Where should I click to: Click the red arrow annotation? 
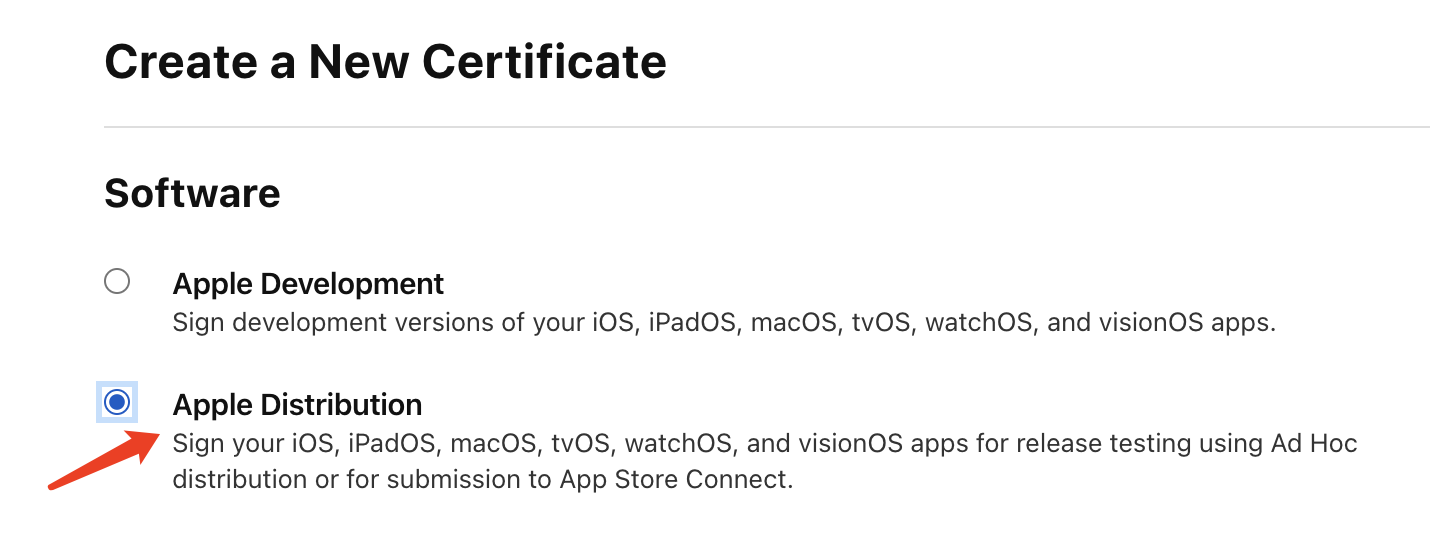click(104, 461)
